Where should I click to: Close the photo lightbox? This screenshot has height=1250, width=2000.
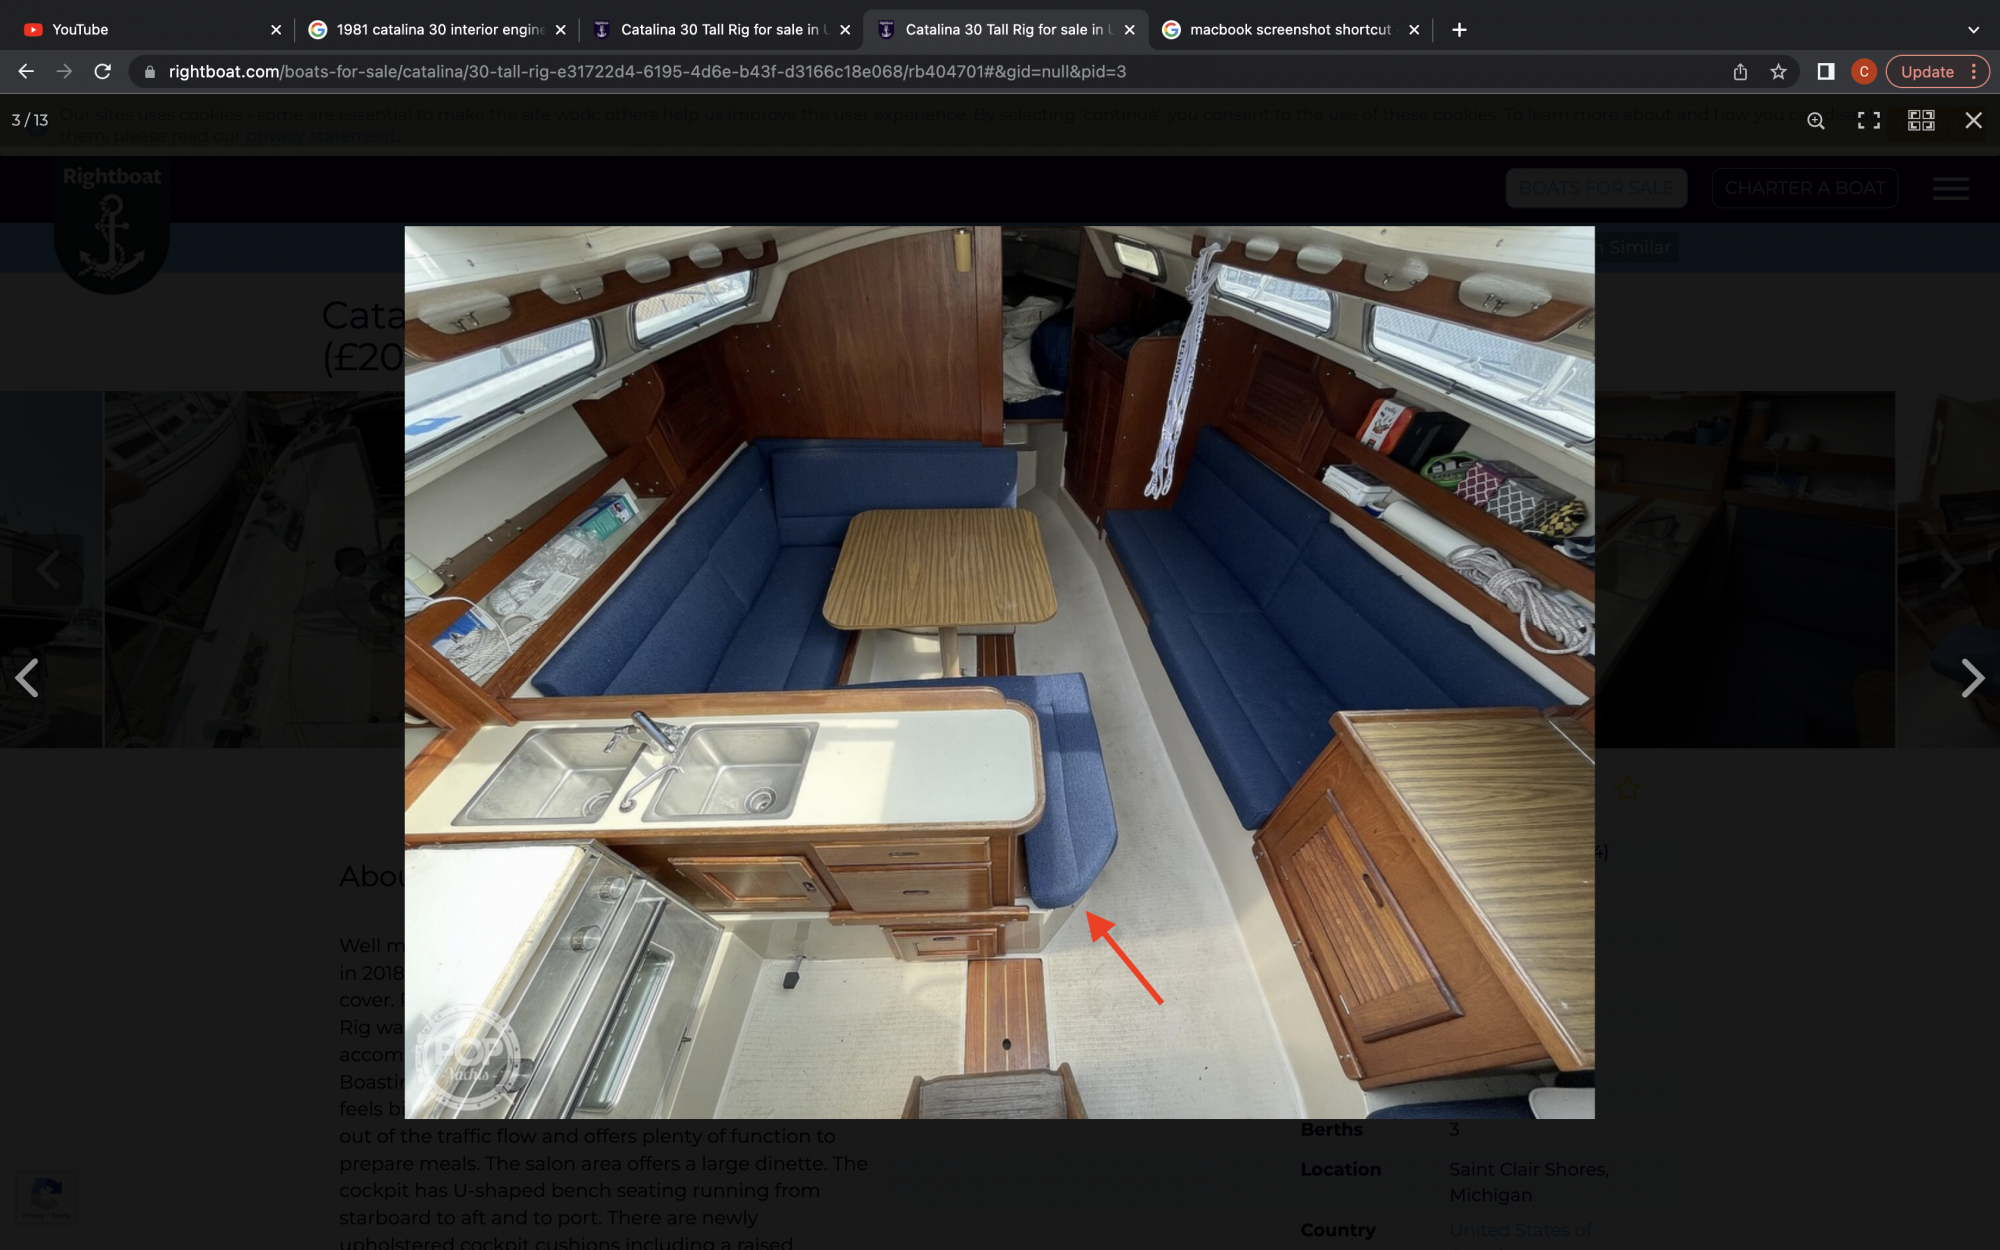[1973, 121]
